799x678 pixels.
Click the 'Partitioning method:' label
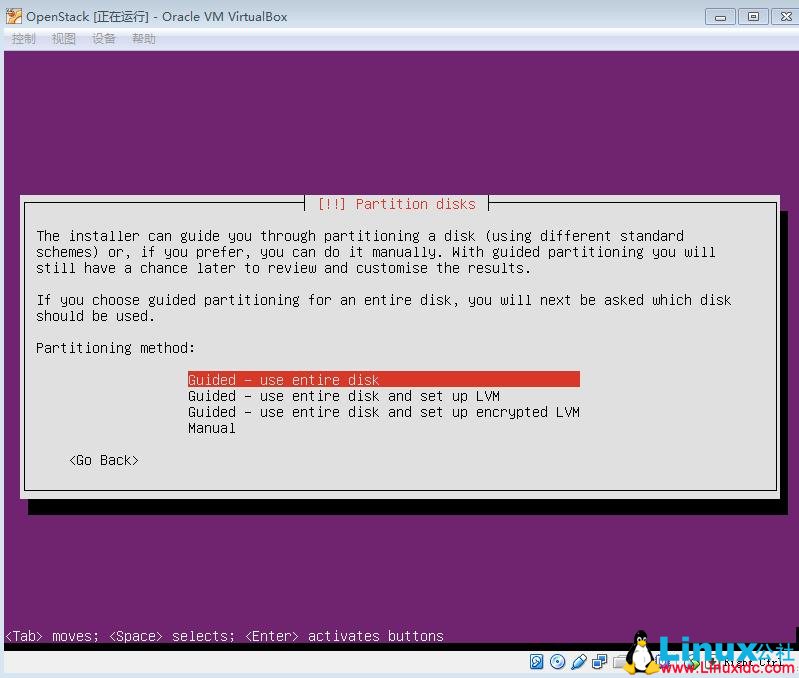[x=116, y=347]
